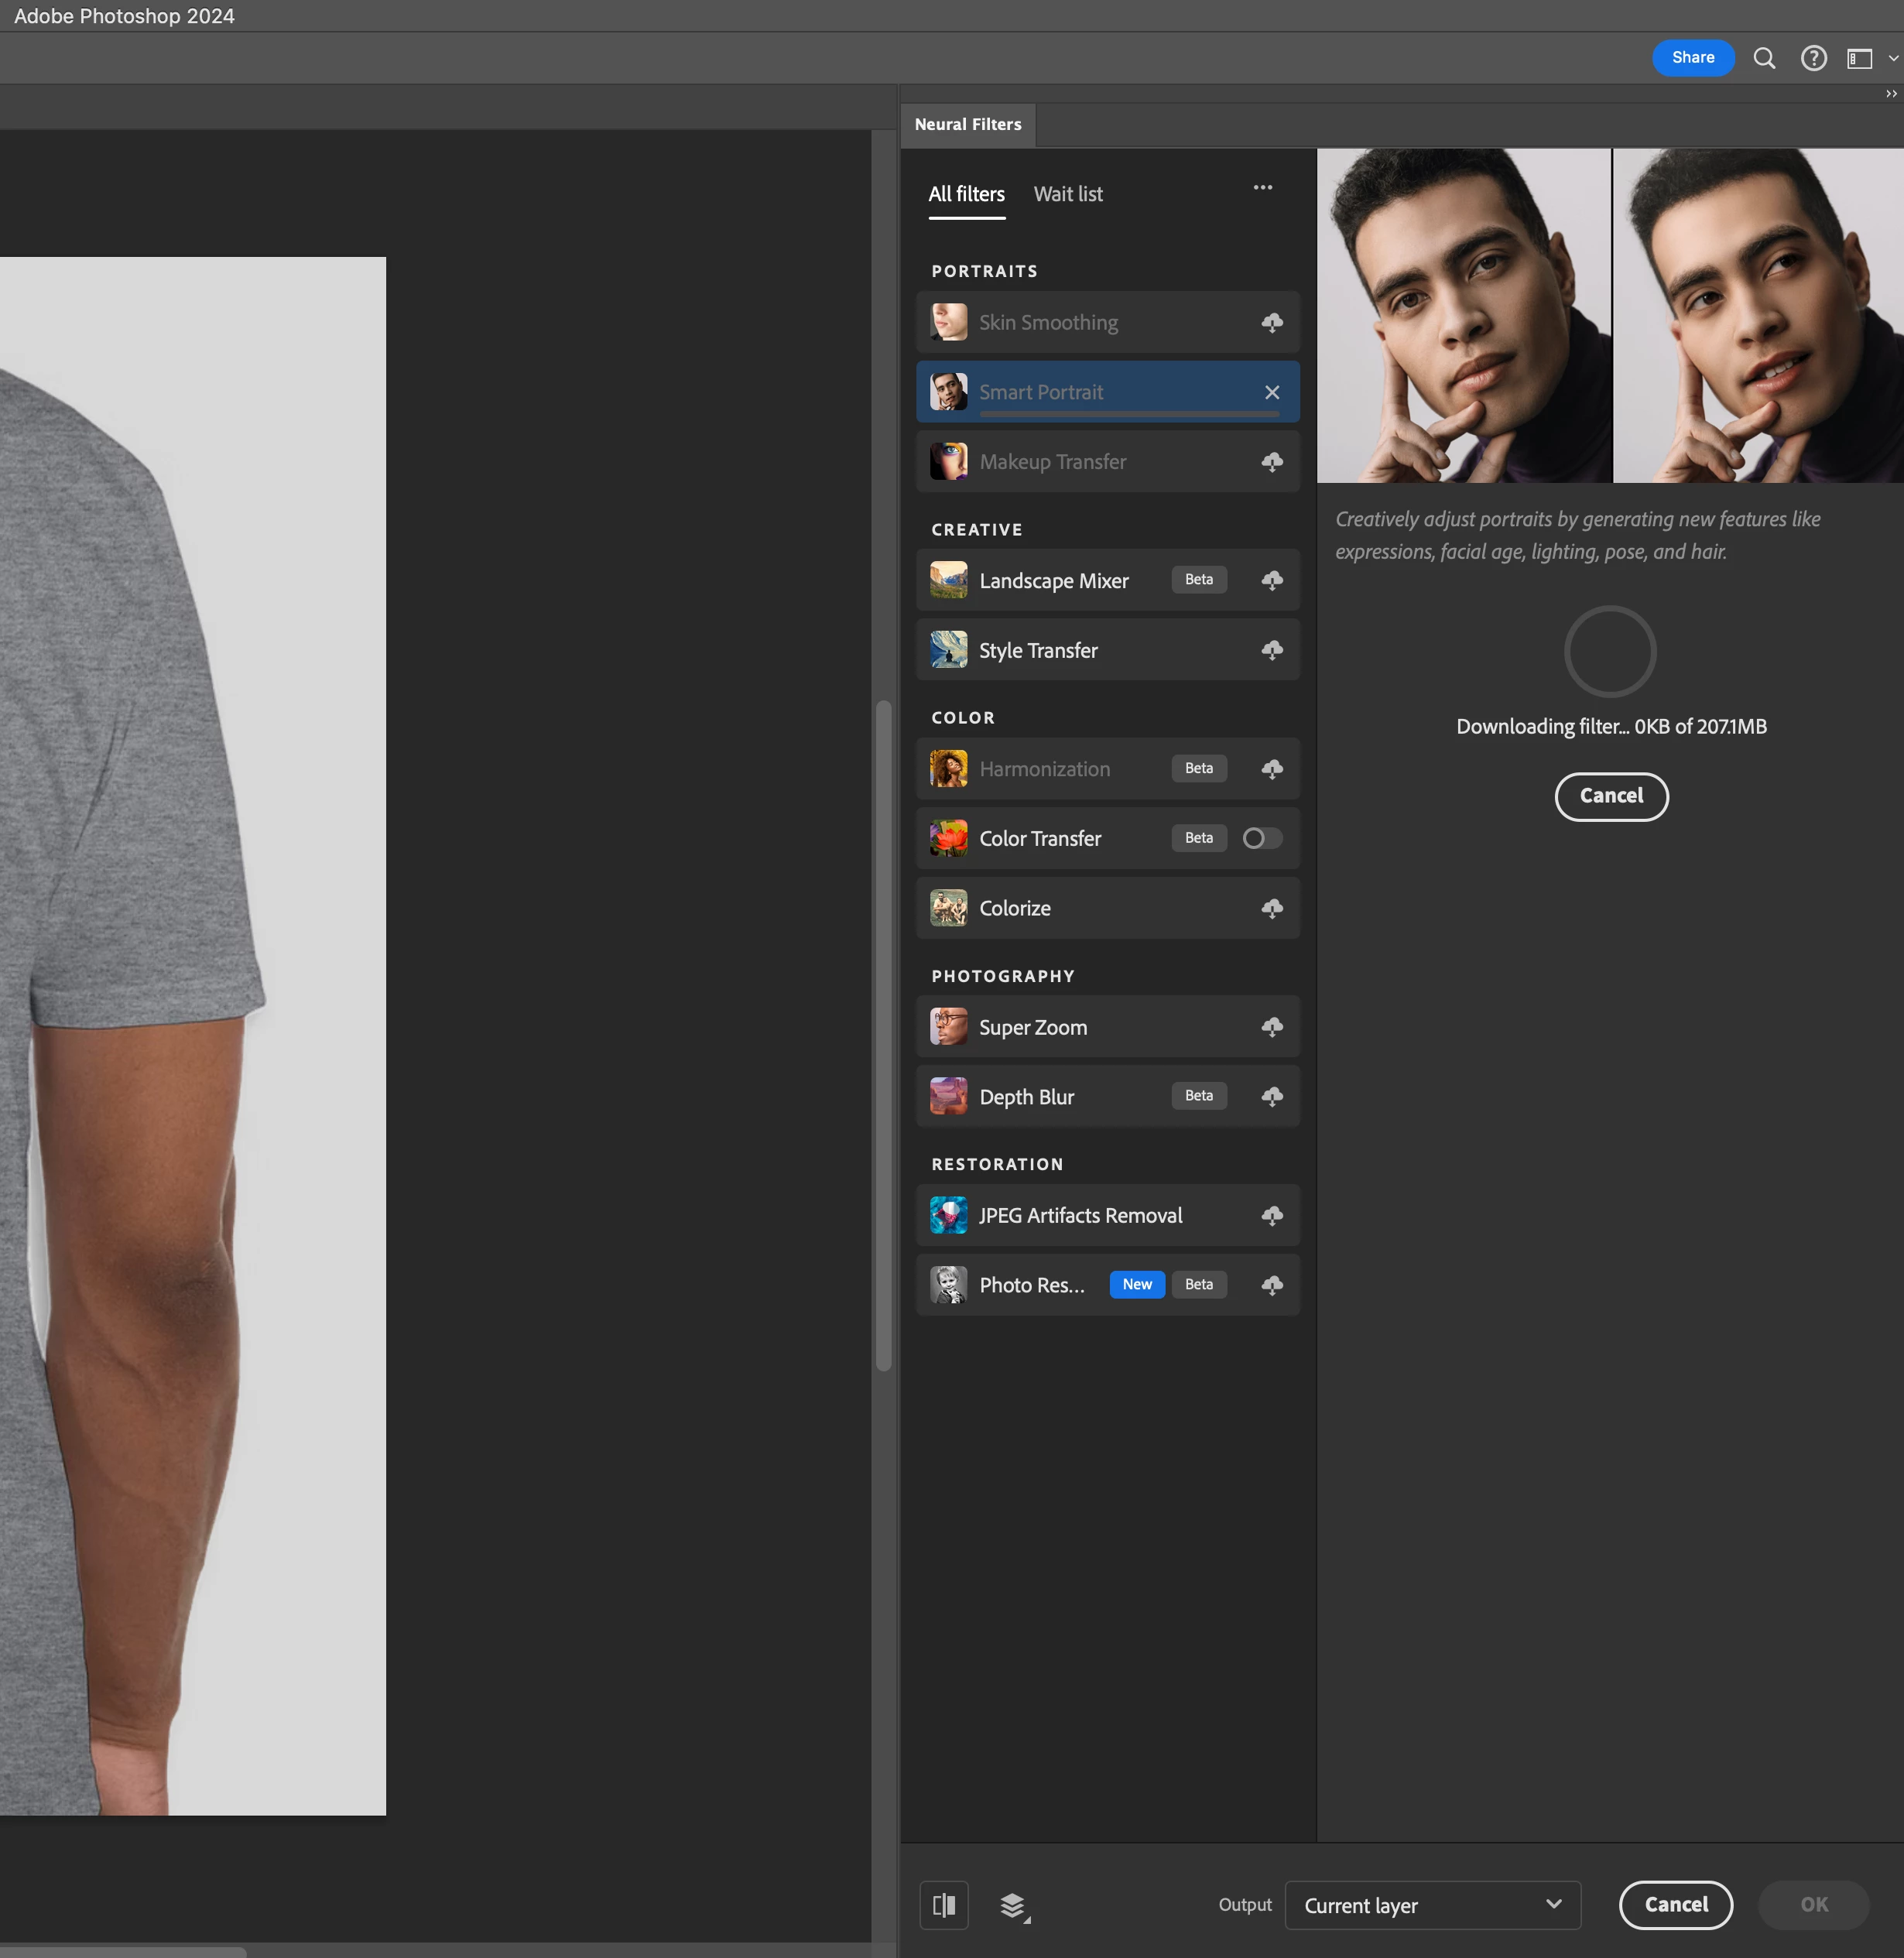The height and width of the screenshot is (1958, 1904).
Task: Open the Help question mark icon
Action: (x=1813, y=58)
